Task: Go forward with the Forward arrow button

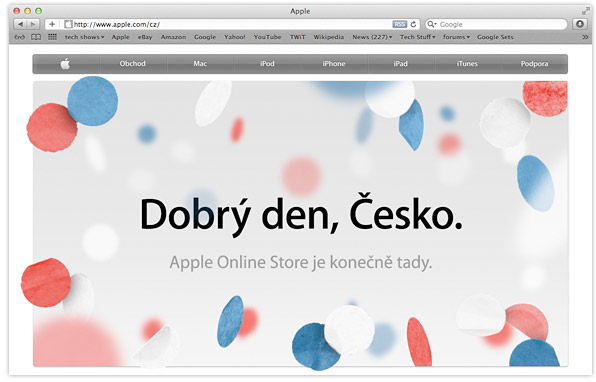Action: click(33, 24)
